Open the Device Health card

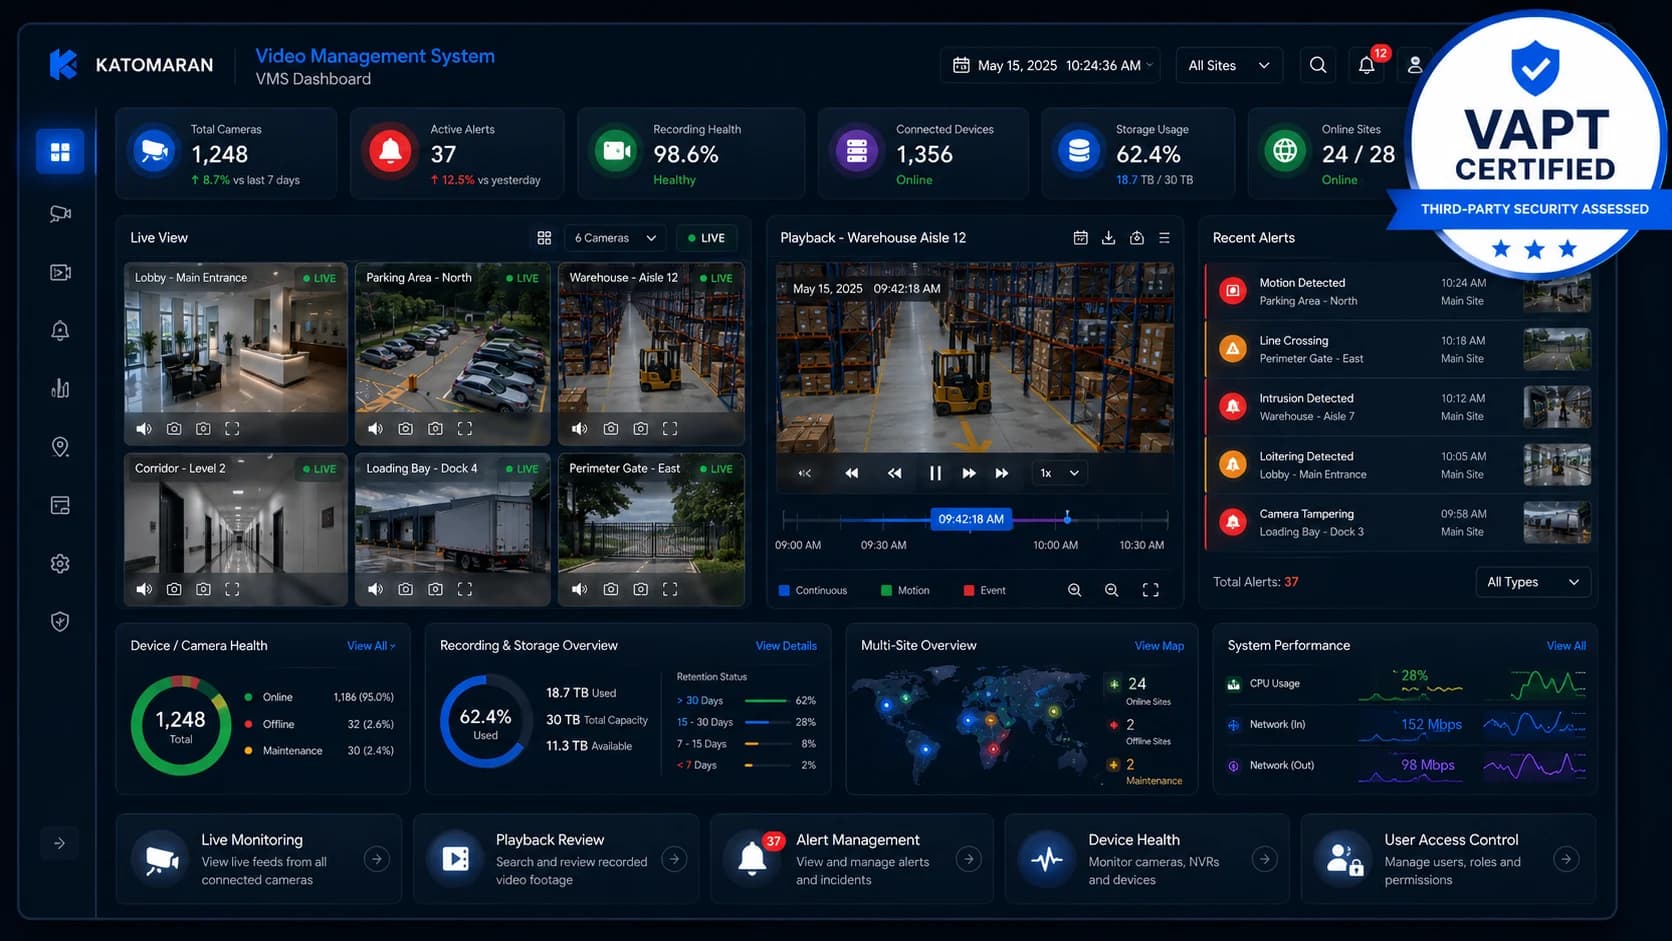click(1147, 859)
